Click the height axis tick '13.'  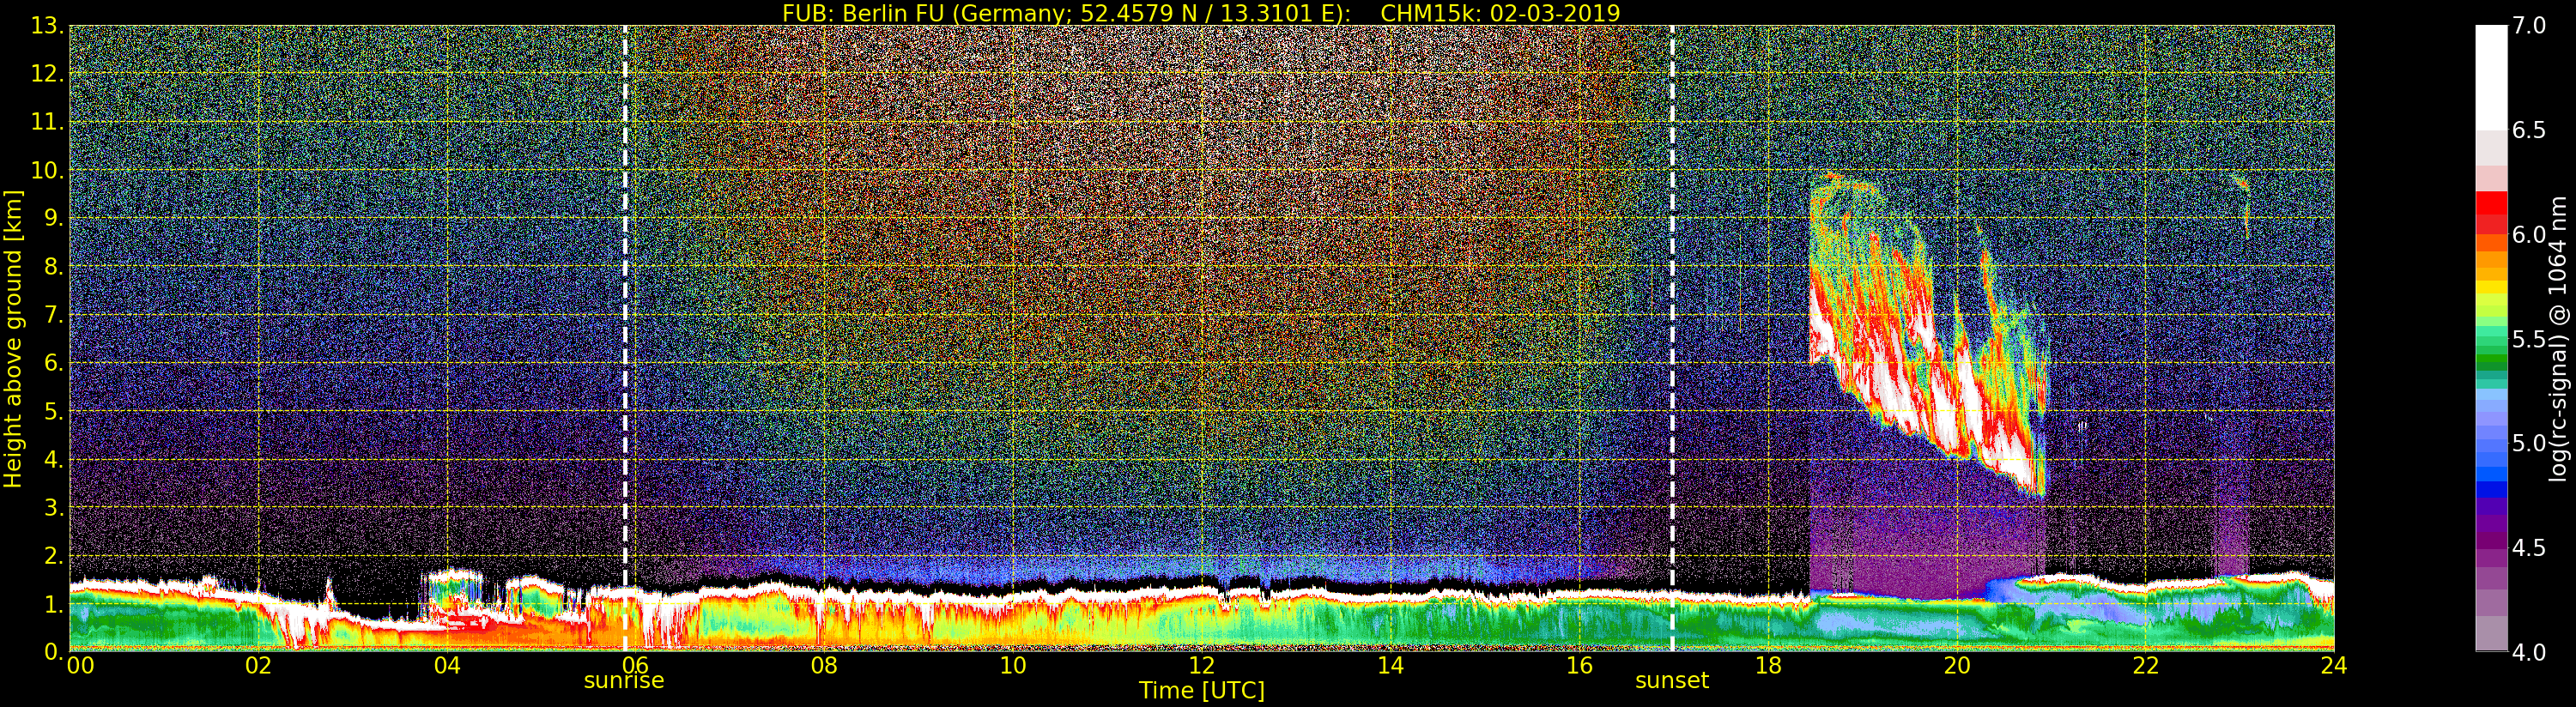pos(47,26)
